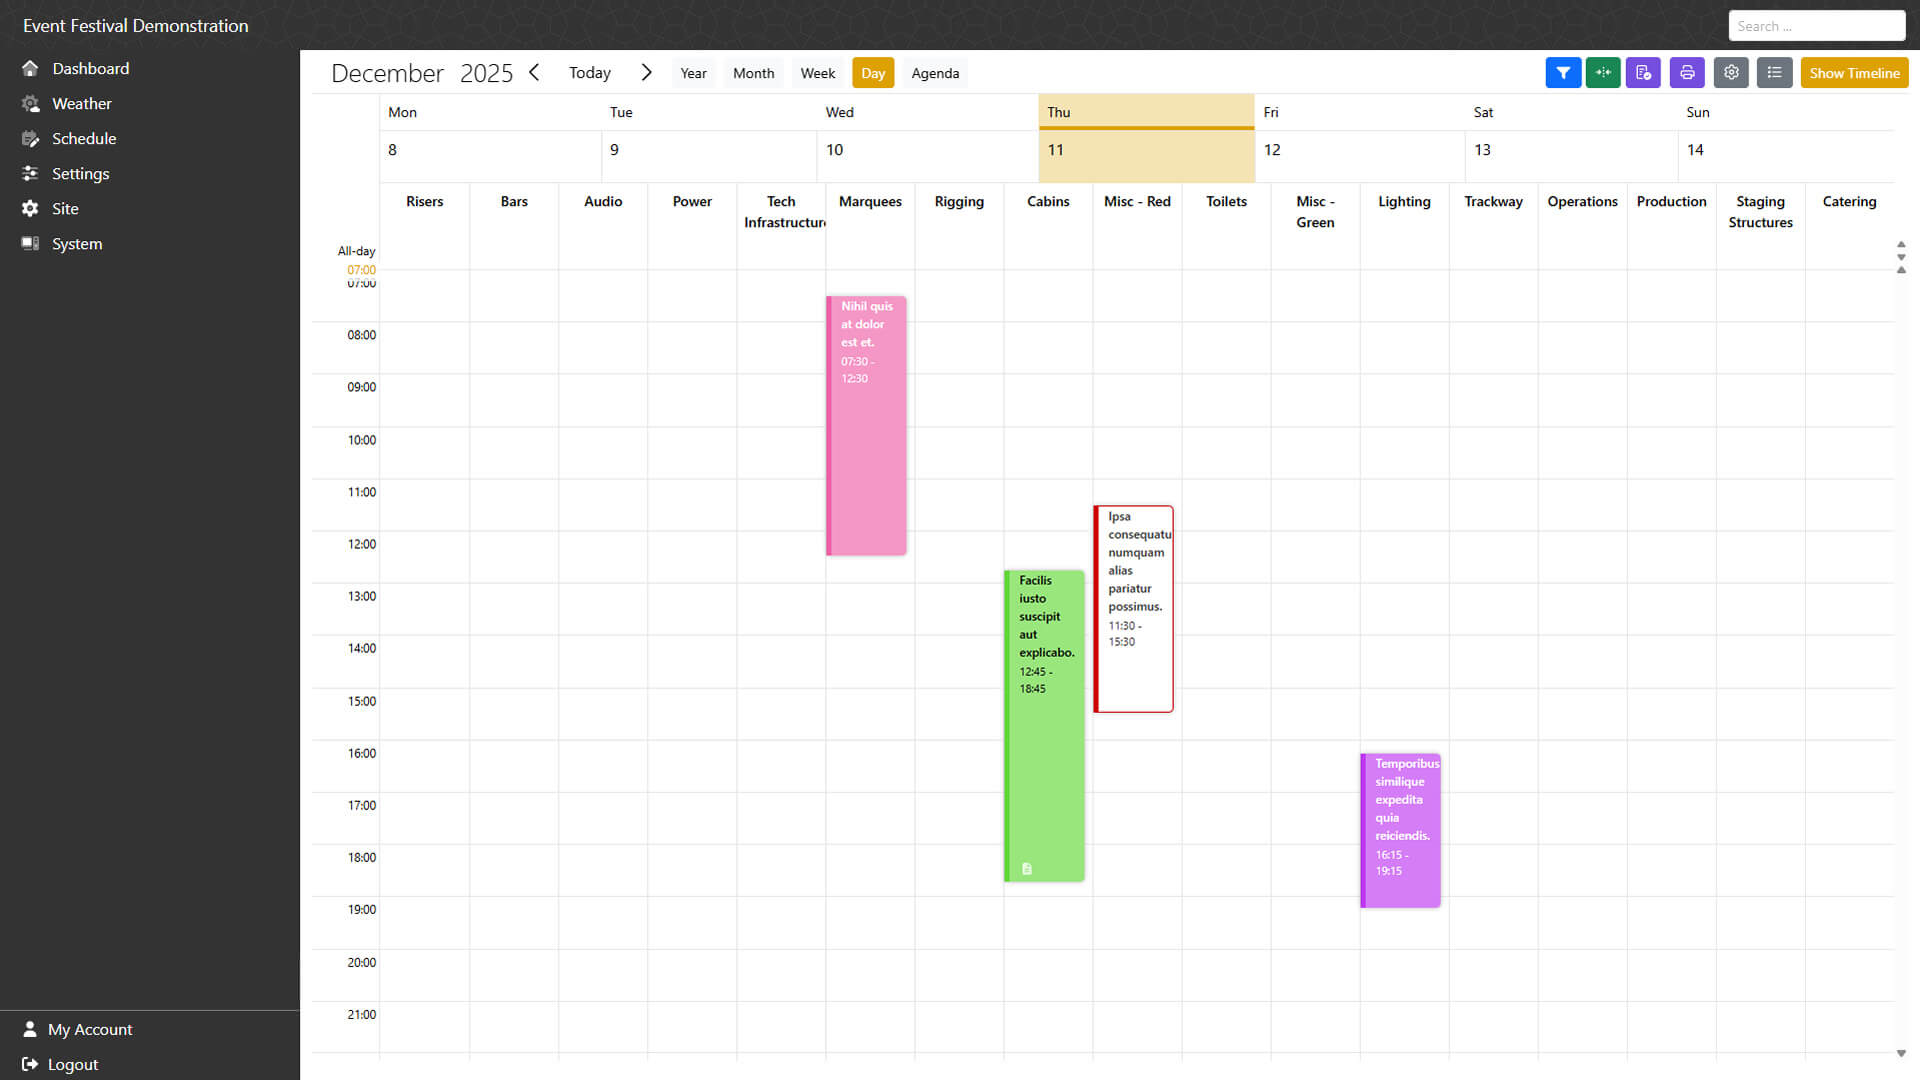Open Weather from the sidebar
The width and height of the screenshot is (1920, 1080).
coord(81,103)
